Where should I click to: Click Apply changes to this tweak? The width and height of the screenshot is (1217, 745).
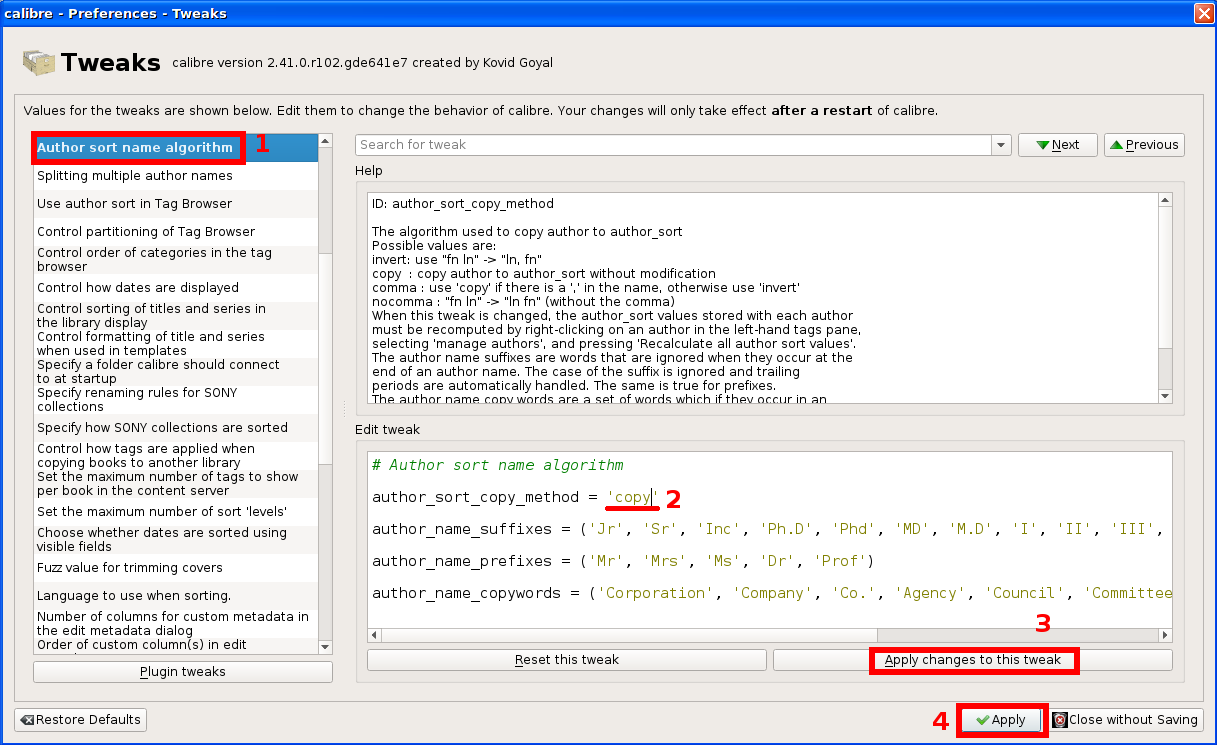[x=973, y=660]
